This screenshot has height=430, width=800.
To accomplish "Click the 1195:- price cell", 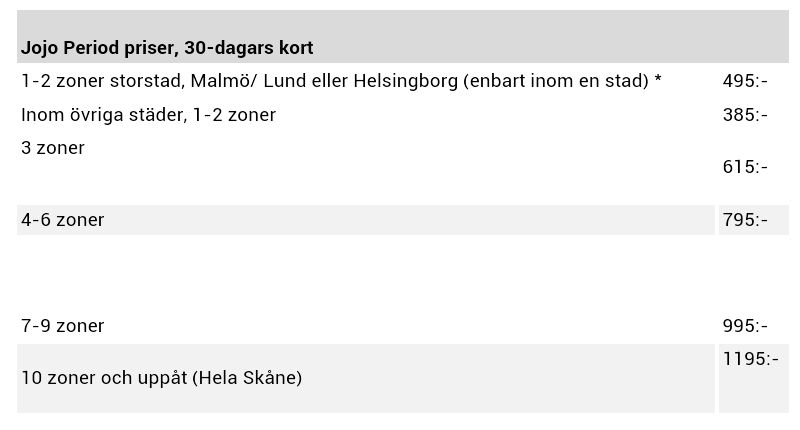I will pyautogui.click(x=754, y=378).
